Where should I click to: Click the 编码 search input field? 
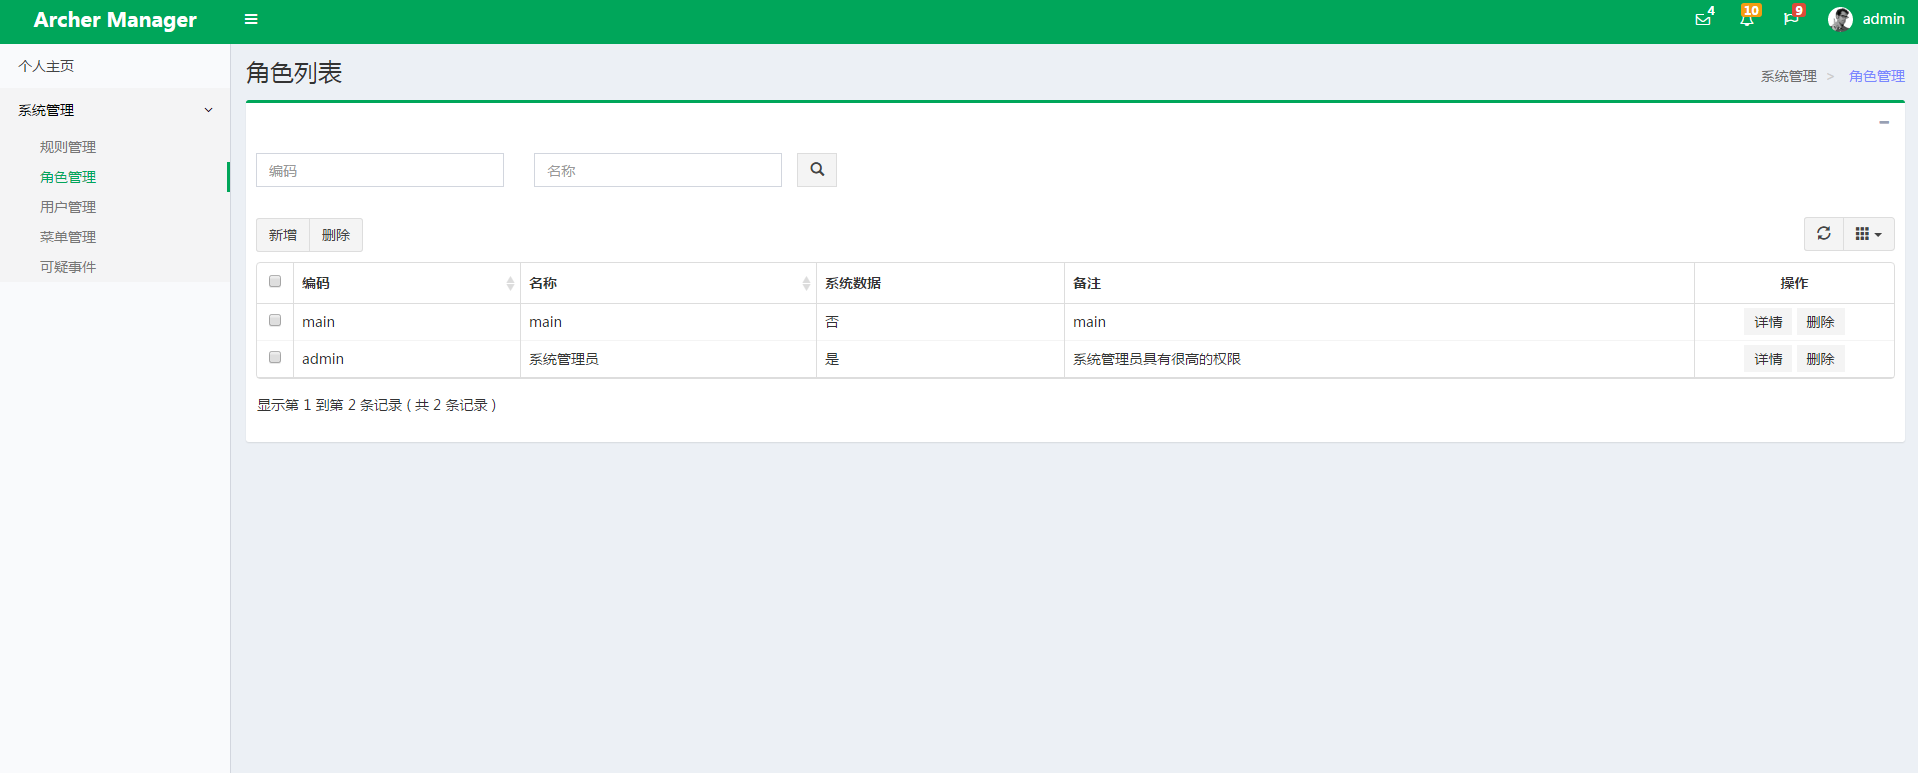coord(380,170)
